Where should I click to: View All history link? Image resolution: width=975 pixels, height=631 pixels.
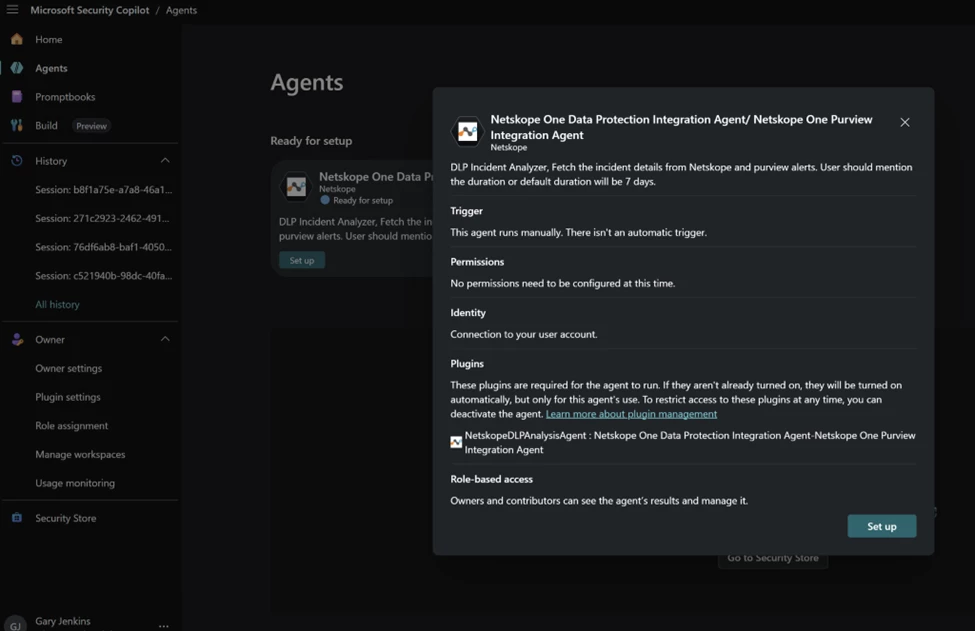[57, 304]
